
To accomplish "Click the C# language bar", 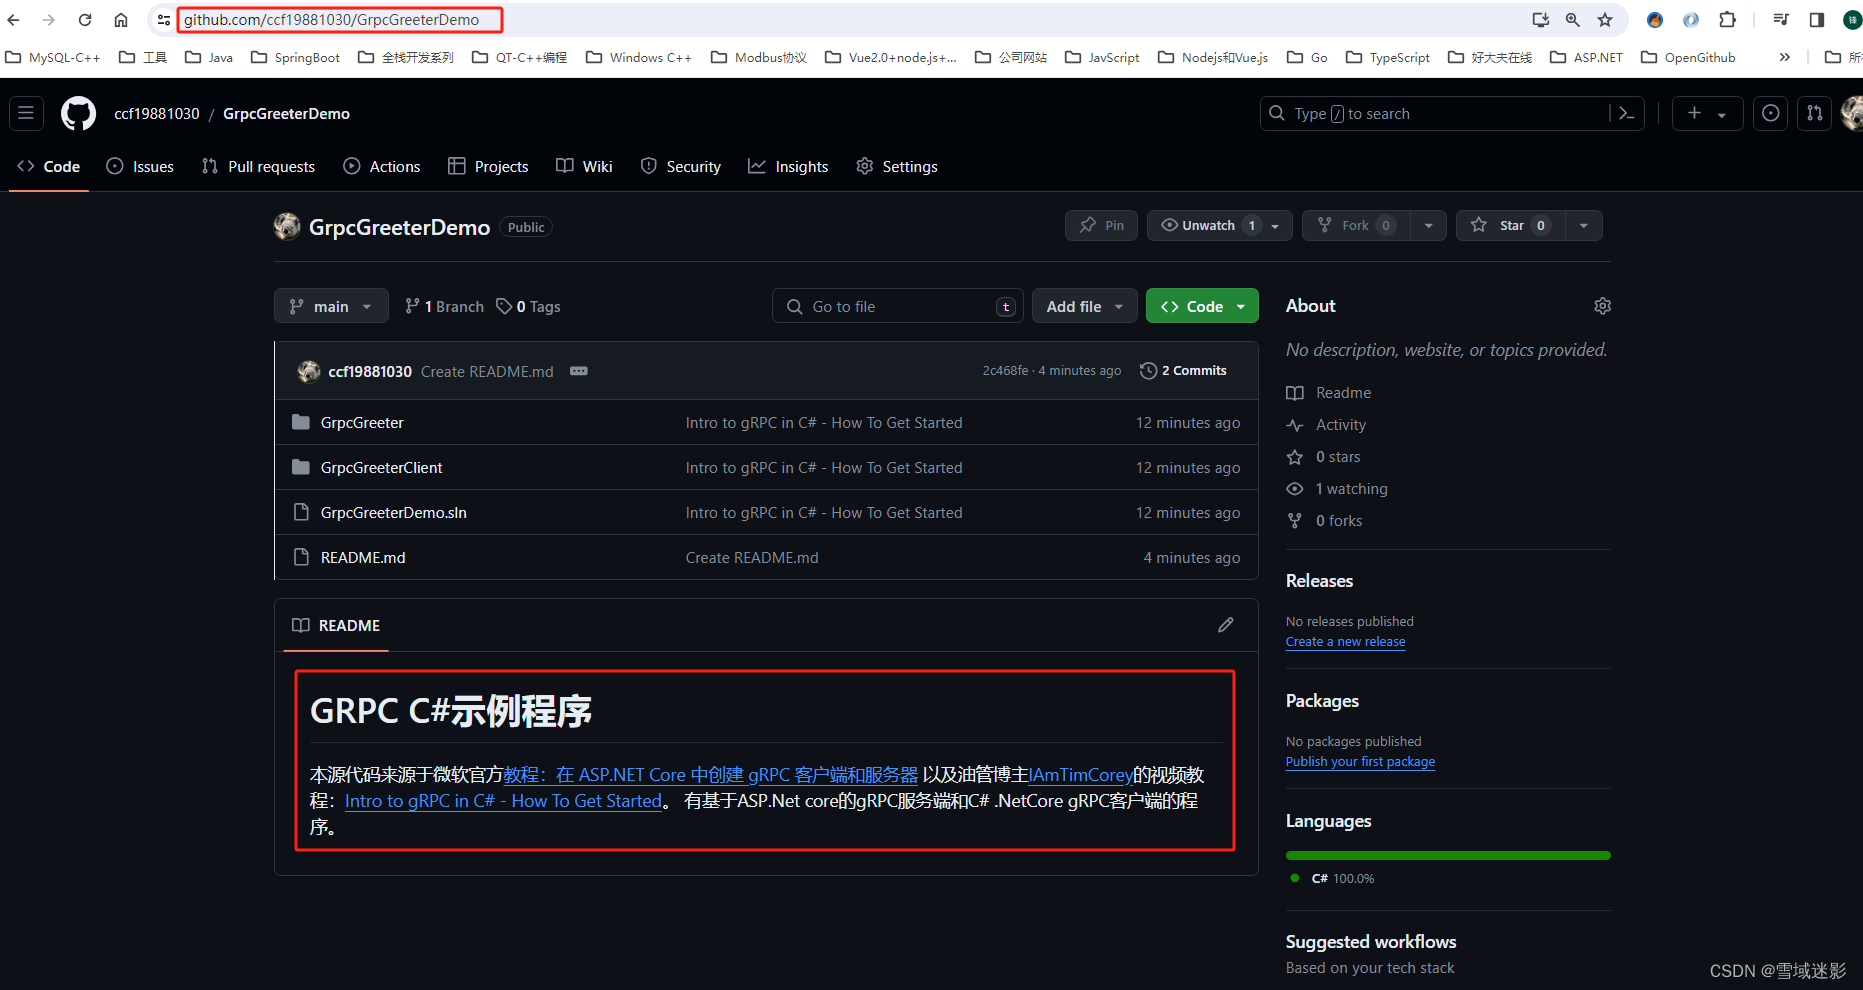I will (x=1448, y=856).
